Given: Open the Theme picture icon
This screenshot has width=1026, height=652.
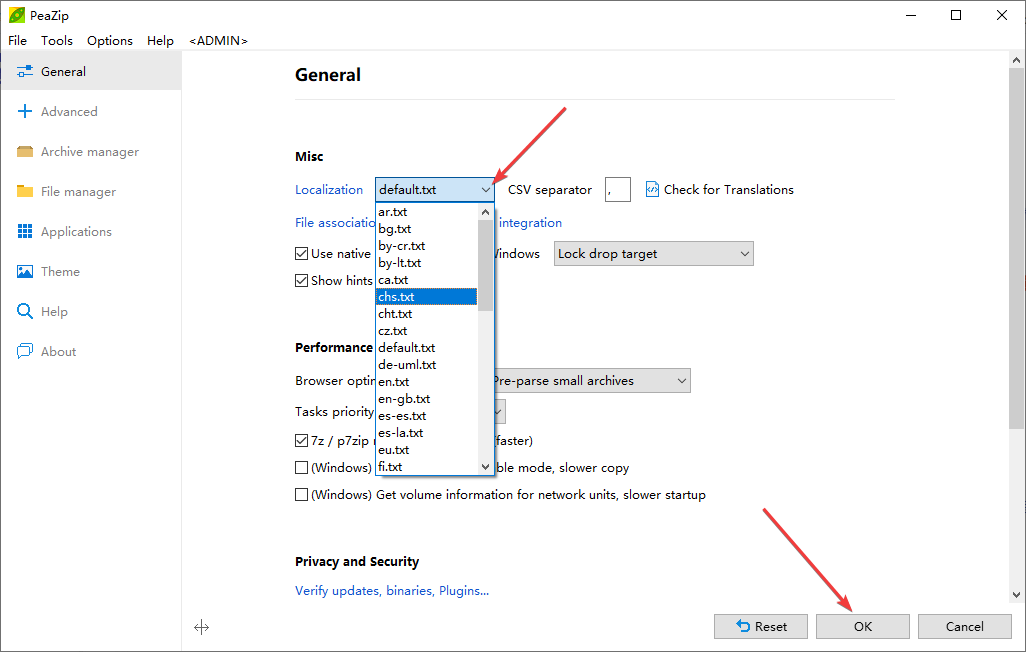Looking at the screenshot, I should [25, 272].
